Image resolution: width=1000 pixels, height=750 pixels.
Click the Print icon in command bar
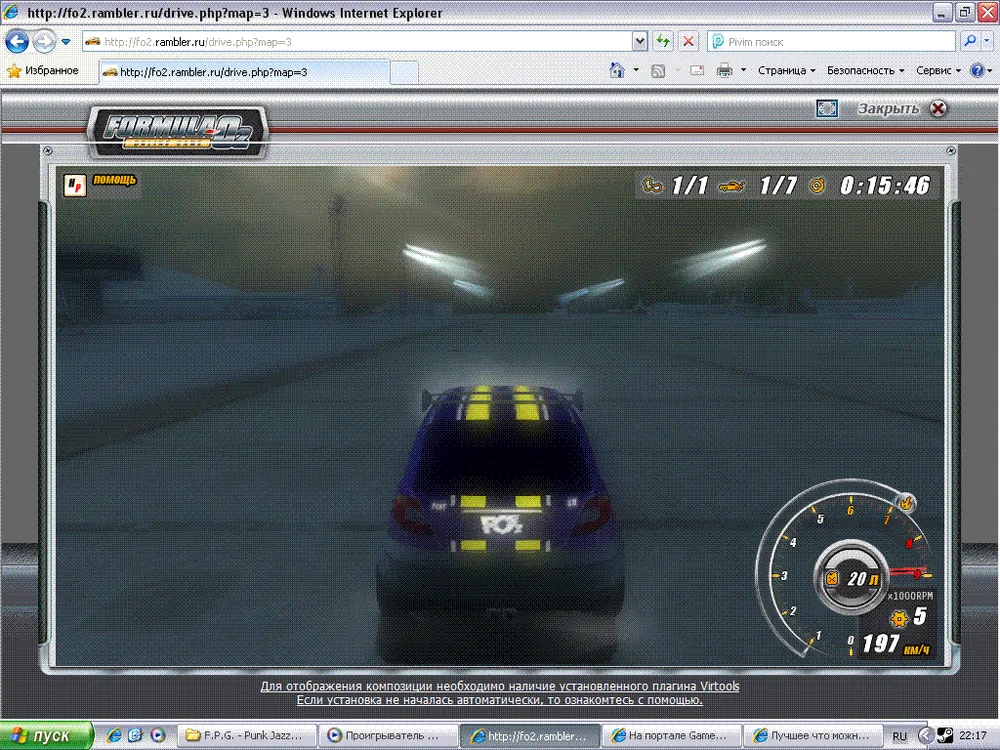point(723,71)
